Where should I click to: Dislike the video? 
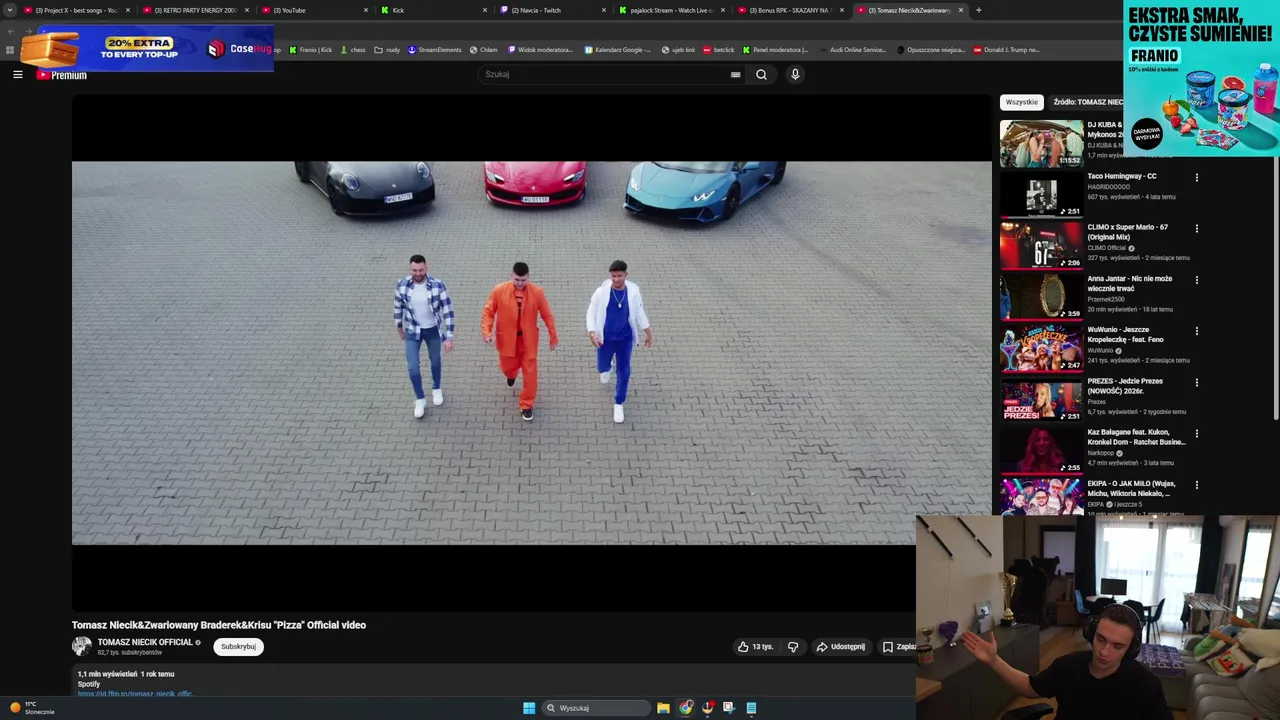793,647
